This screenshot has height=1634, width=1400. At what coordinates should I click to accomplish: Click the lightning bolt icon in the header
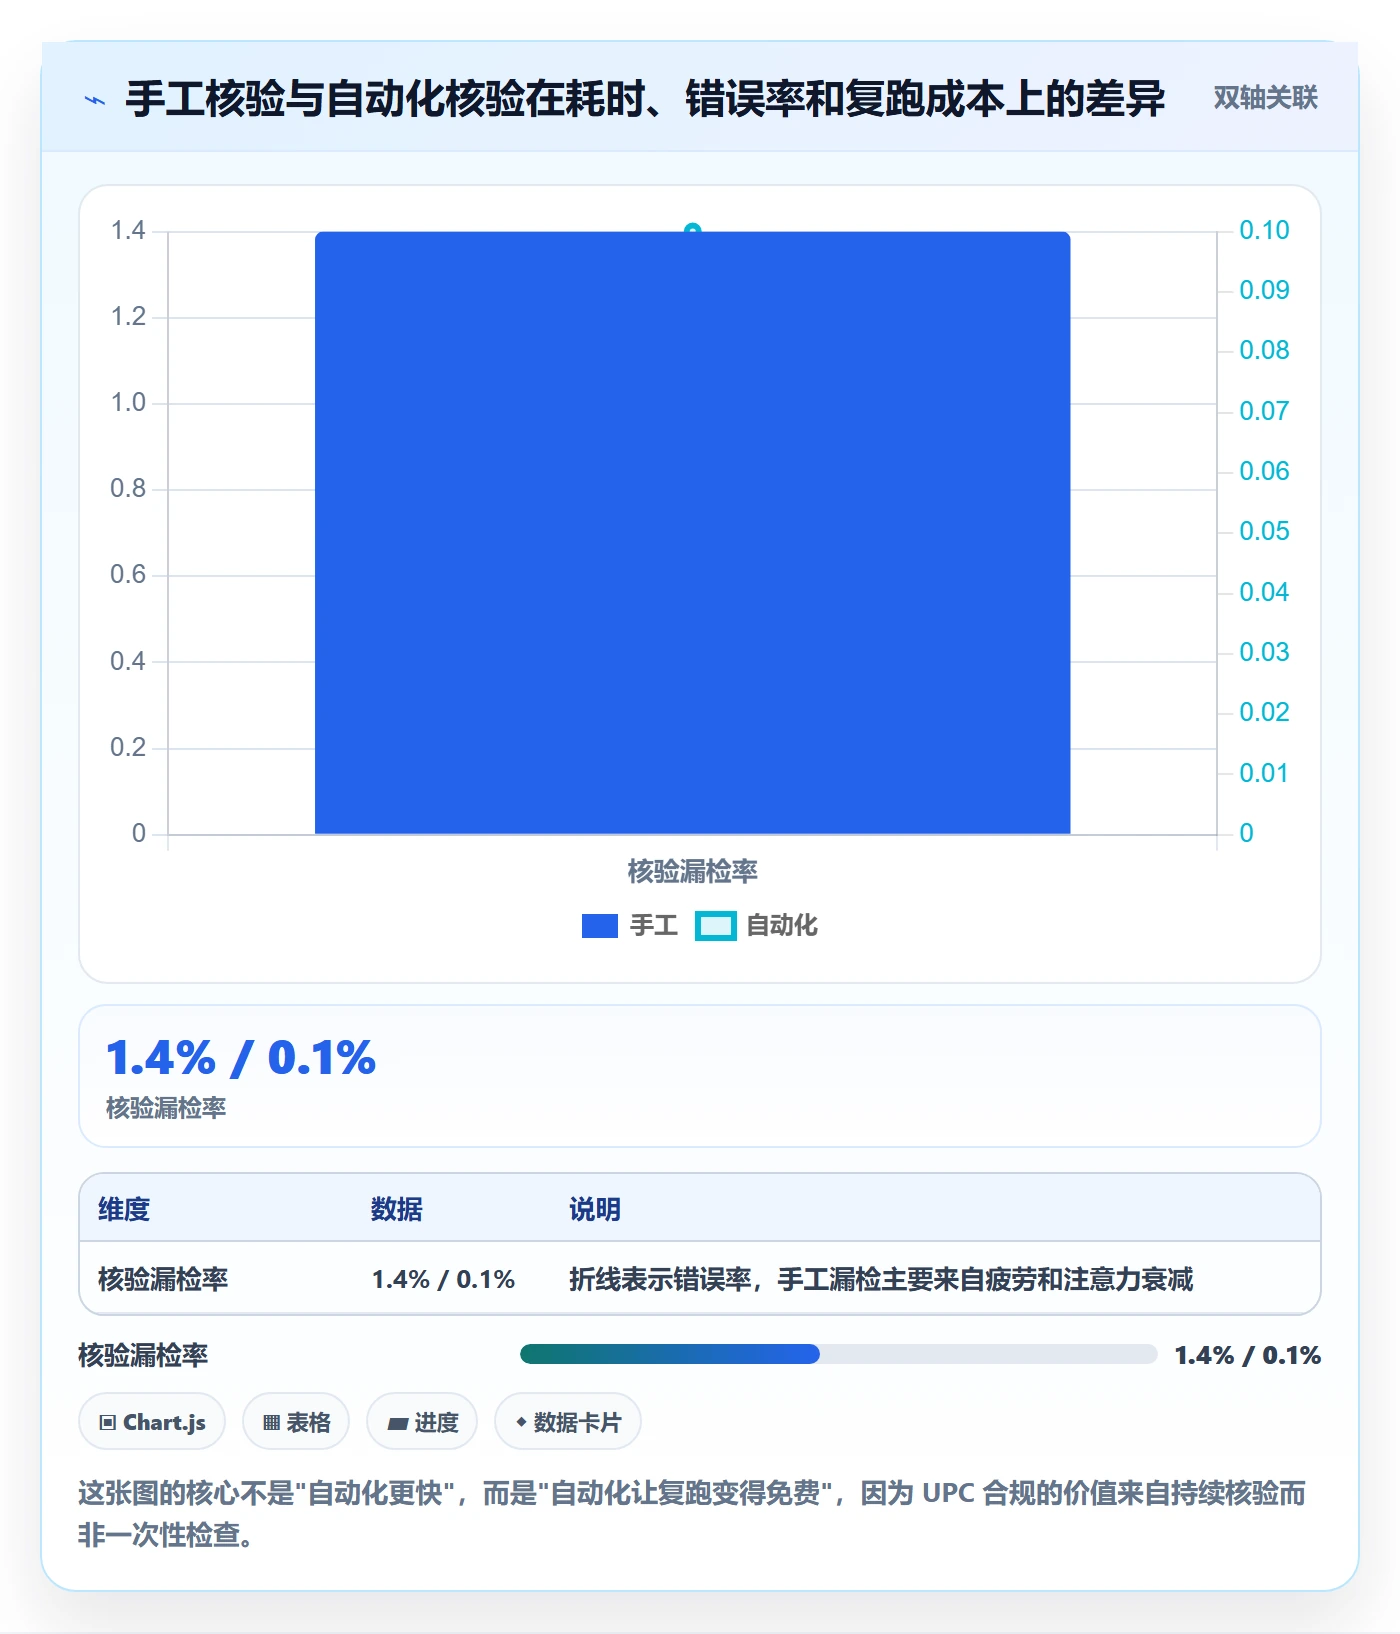coord(95,100)
